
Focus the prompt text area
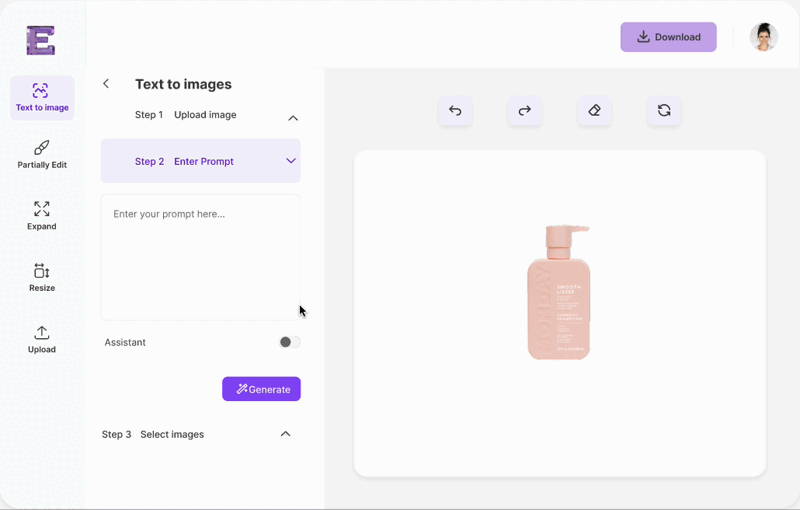tap(201, 257)
